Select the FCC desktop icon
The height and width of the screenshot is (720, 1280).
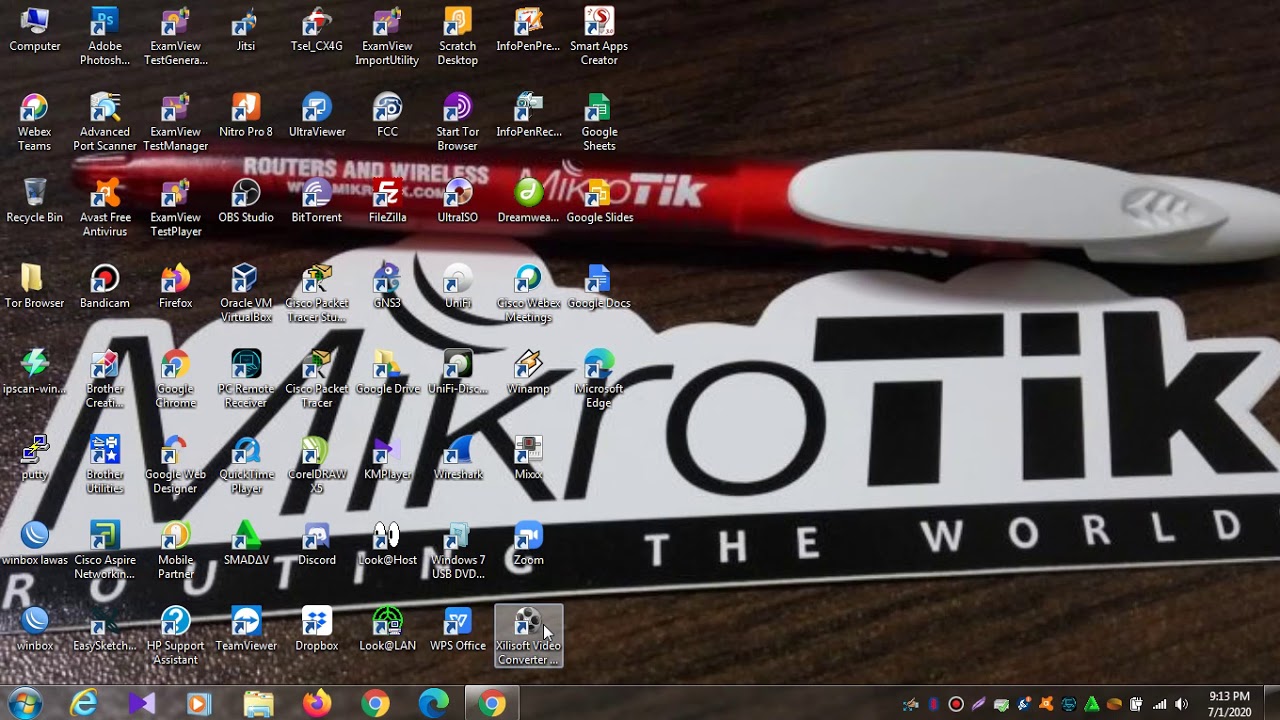point(387,116)
